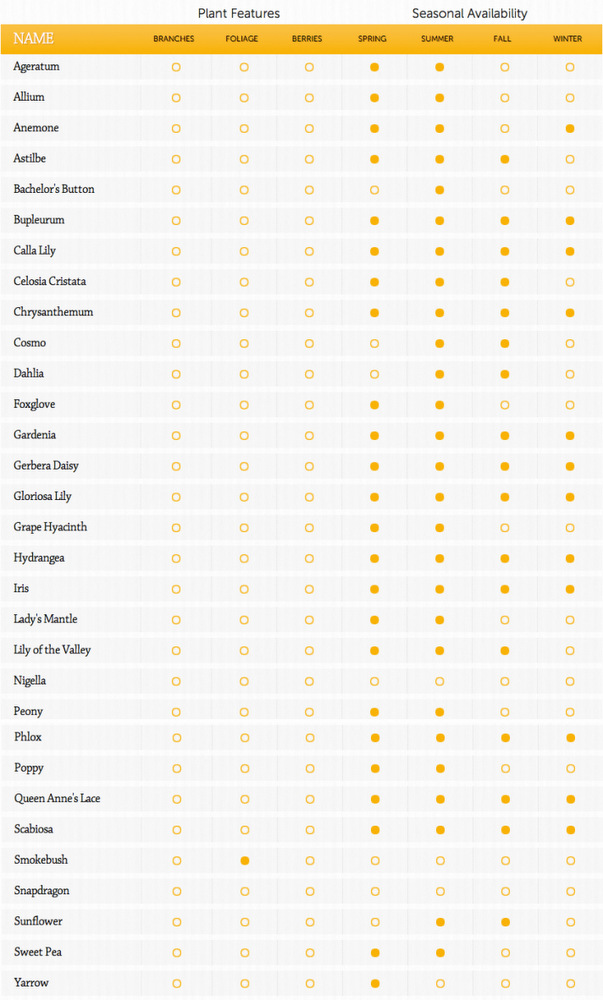Screen dimensions: 603x1000
Task: Click the Seasonal Availability heading
Action: pyautogui.click(x=470, y=13)
